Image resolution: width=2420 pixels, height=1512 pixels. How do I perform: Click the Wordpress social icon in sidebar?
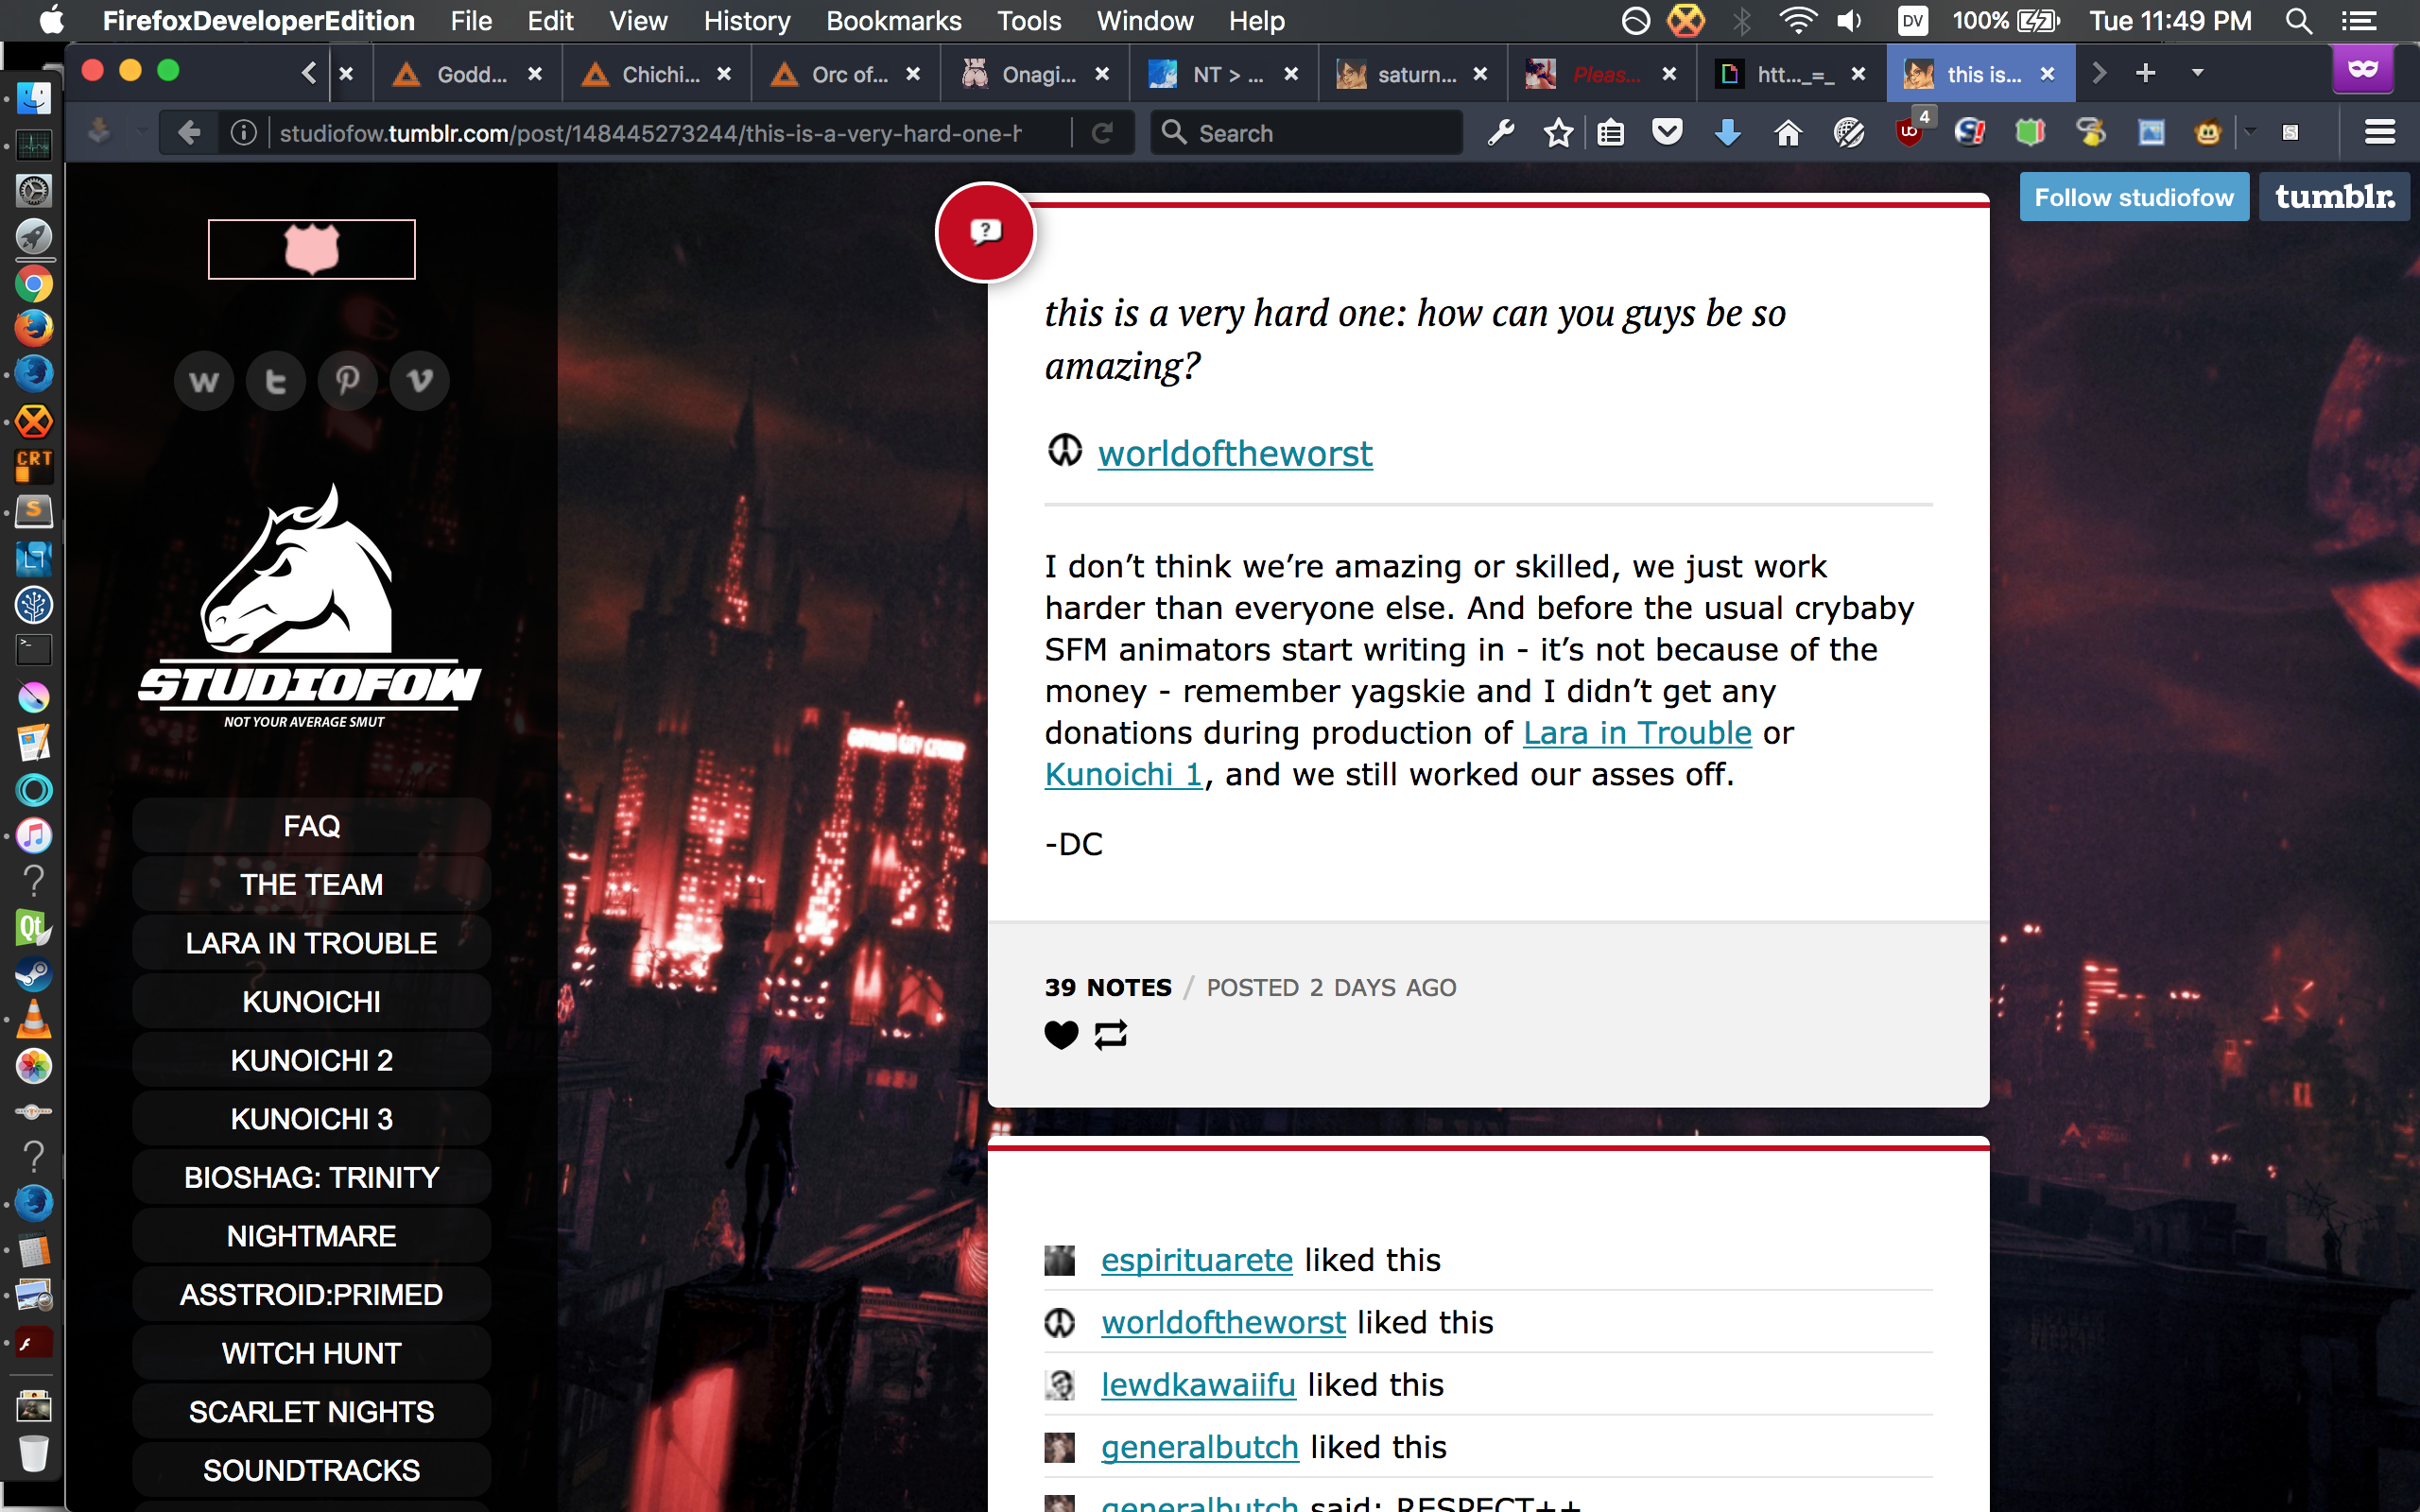tap(204, 381)
